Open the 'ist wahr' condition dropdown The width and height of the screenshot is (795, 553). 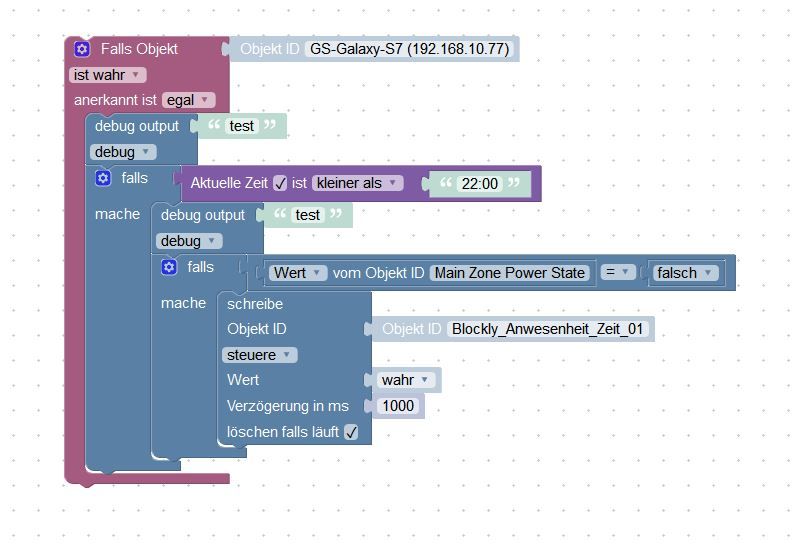point(107,75)
